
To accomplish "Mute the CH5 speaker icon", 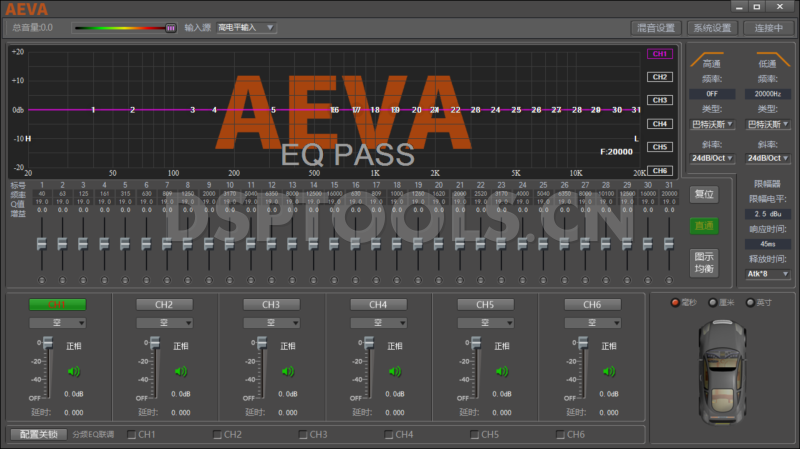I will tap(502, 371).
